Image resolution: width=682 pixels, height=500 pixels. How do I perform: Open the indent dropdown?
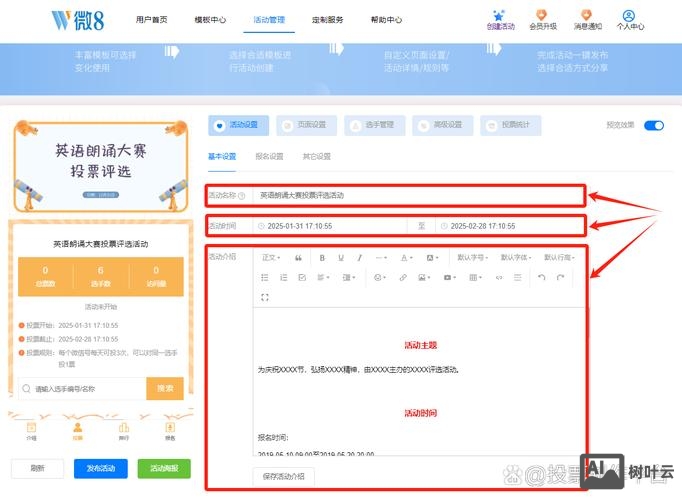click(349, 277)
